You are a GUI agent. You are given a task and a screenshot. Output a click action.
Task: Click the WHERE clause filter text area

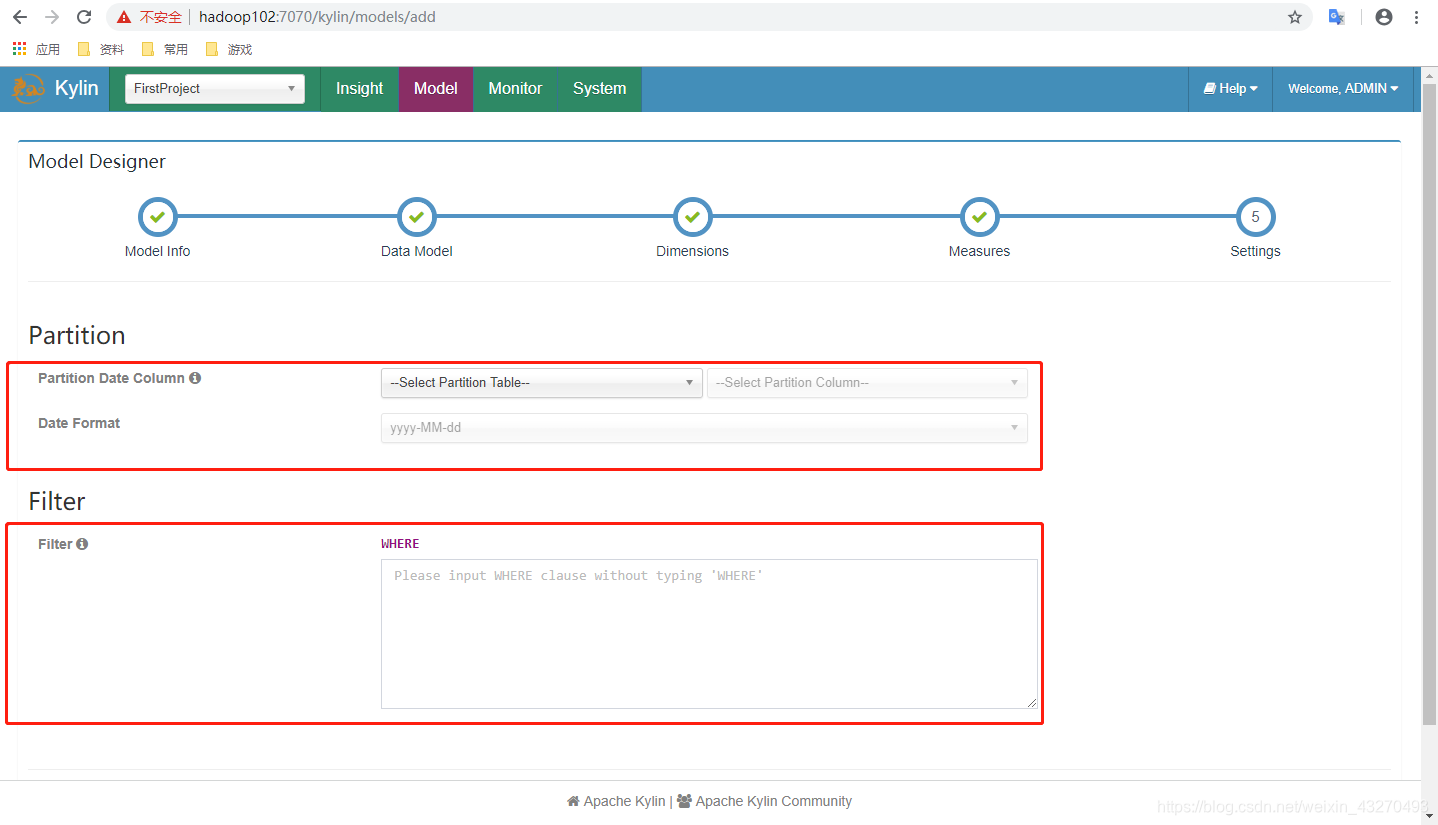(x=709, y=634)
